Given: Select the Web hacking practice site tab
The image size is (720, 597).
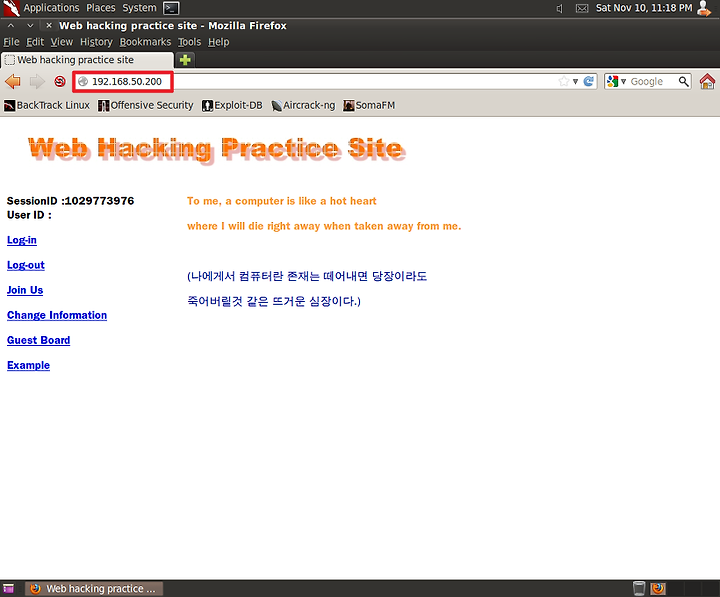Looking at the screenshot, I should [88, 60].
